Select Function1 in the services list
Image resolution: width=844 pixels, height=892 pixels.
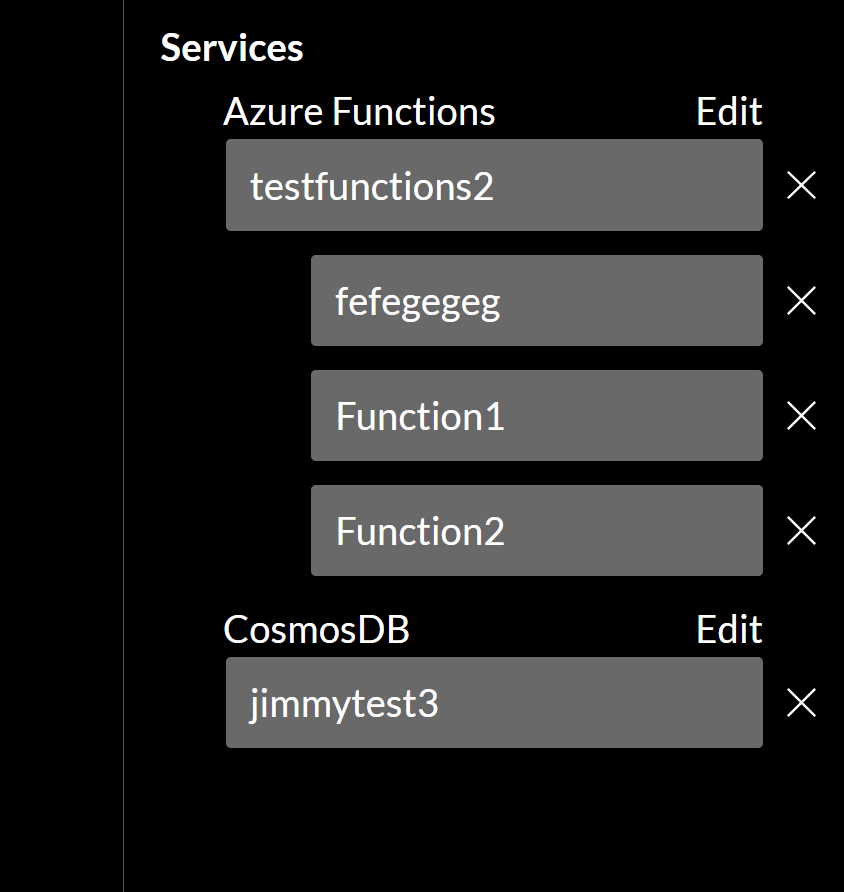coord(537,415)
